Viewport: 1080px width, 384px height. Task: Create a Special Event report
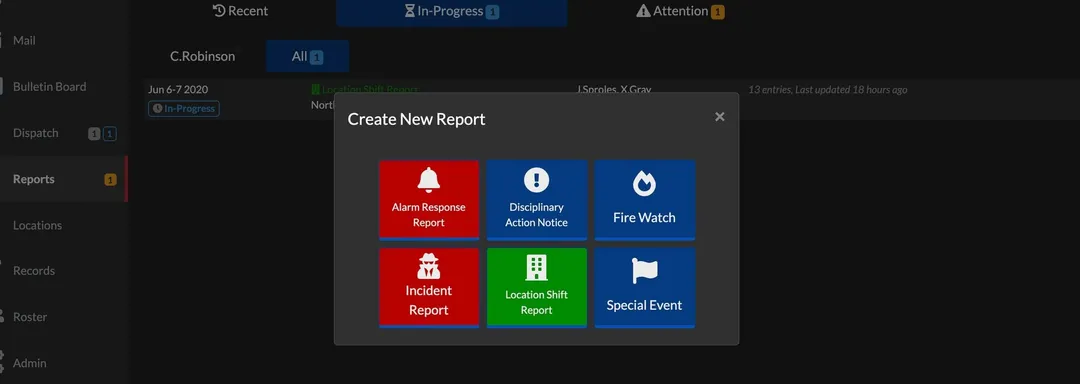(645, 288)
